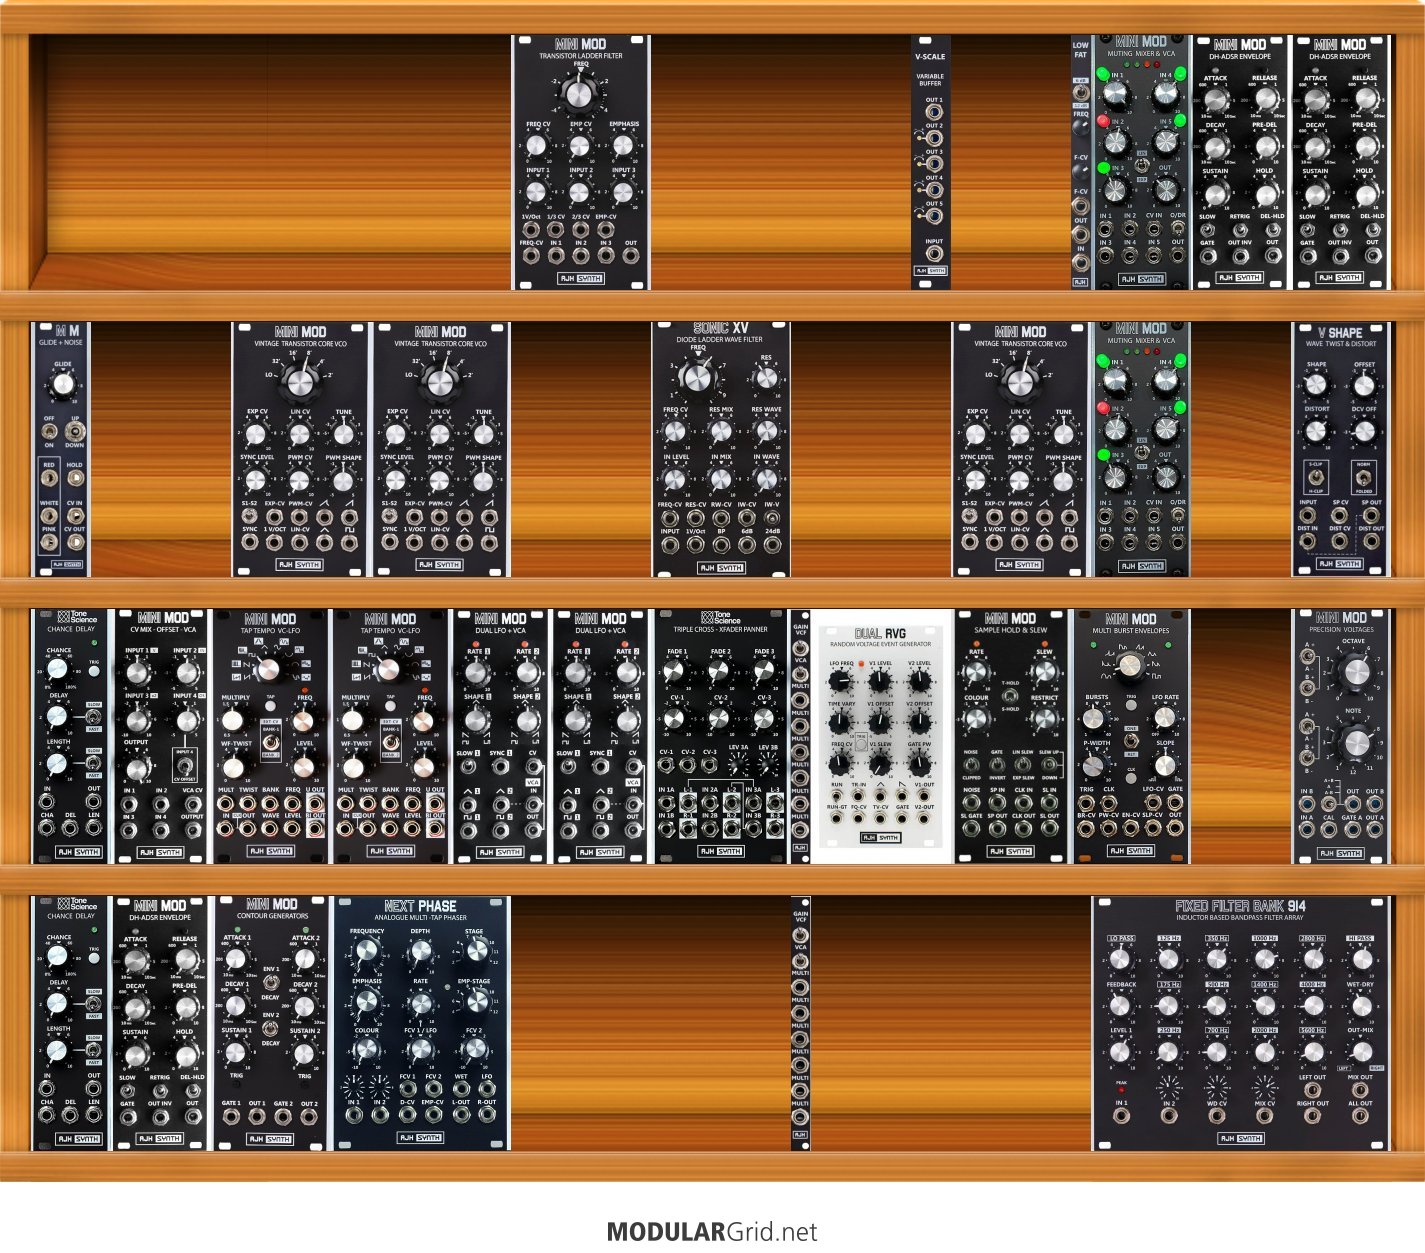Click the INPUT jack on V-Scale buffer
1425x1253 pixels.
933,254
